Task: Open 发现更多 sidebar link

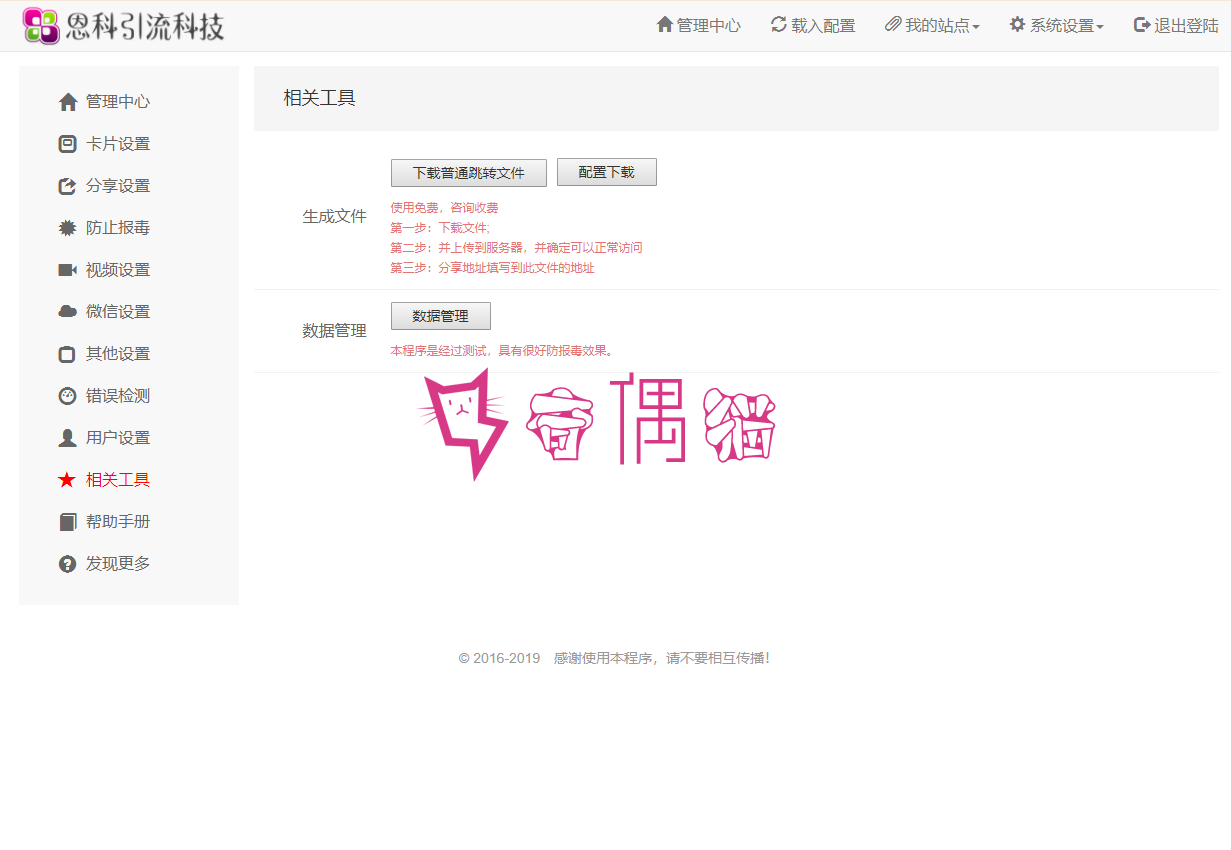Action: pyautogui.click(x=118, y=564)
